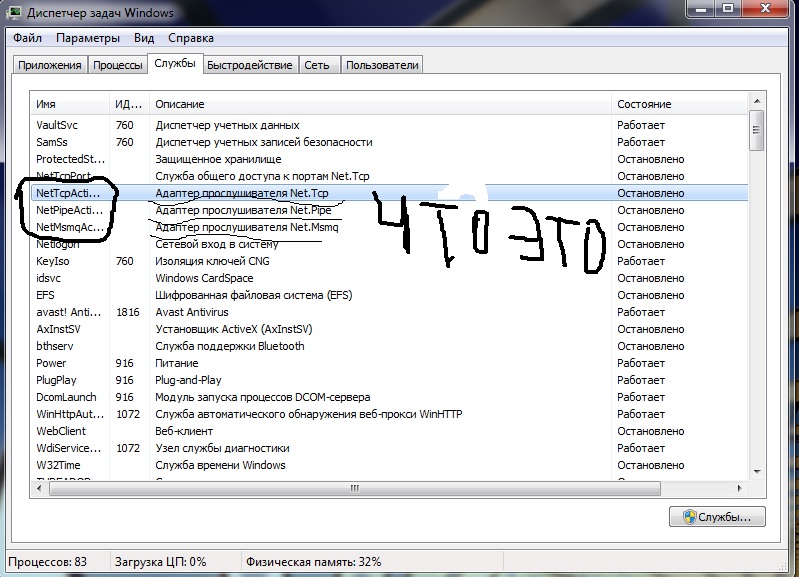
Task: Click description 'Служба поддержки Bluetooth'
Action: 230,346
